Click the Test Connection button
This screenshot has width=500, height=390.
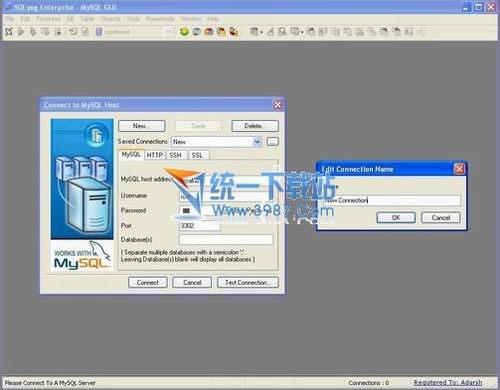[x=248, y=283]
